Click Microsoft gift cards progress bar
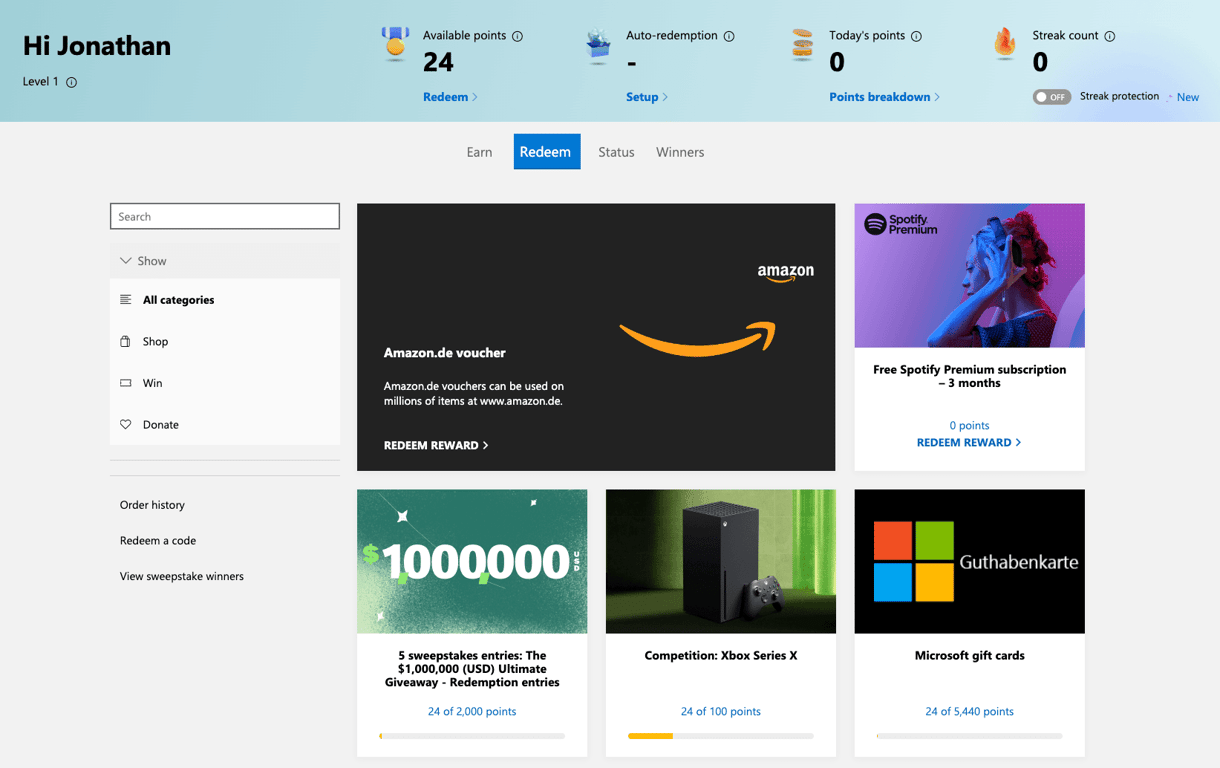 [x=969, y=736]
